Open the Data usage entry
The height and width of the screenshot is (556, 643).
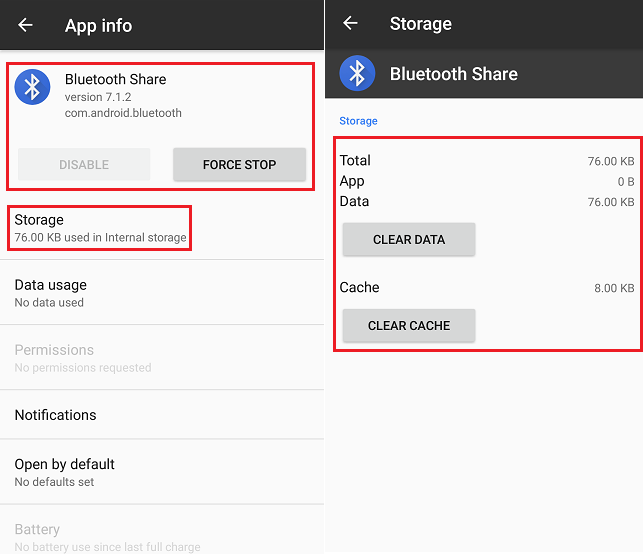coord(162,293)
